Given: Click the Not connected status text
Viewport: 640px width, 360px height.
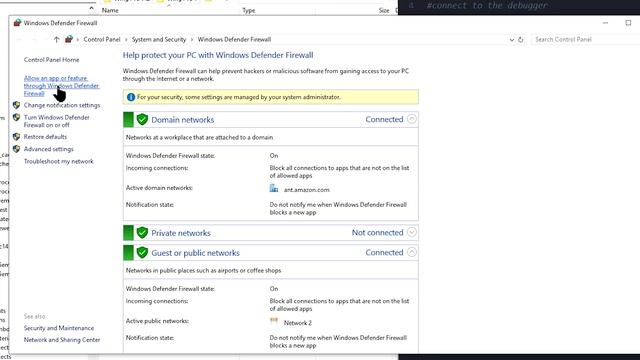Looking at the screenshot, I should (378, 232).
